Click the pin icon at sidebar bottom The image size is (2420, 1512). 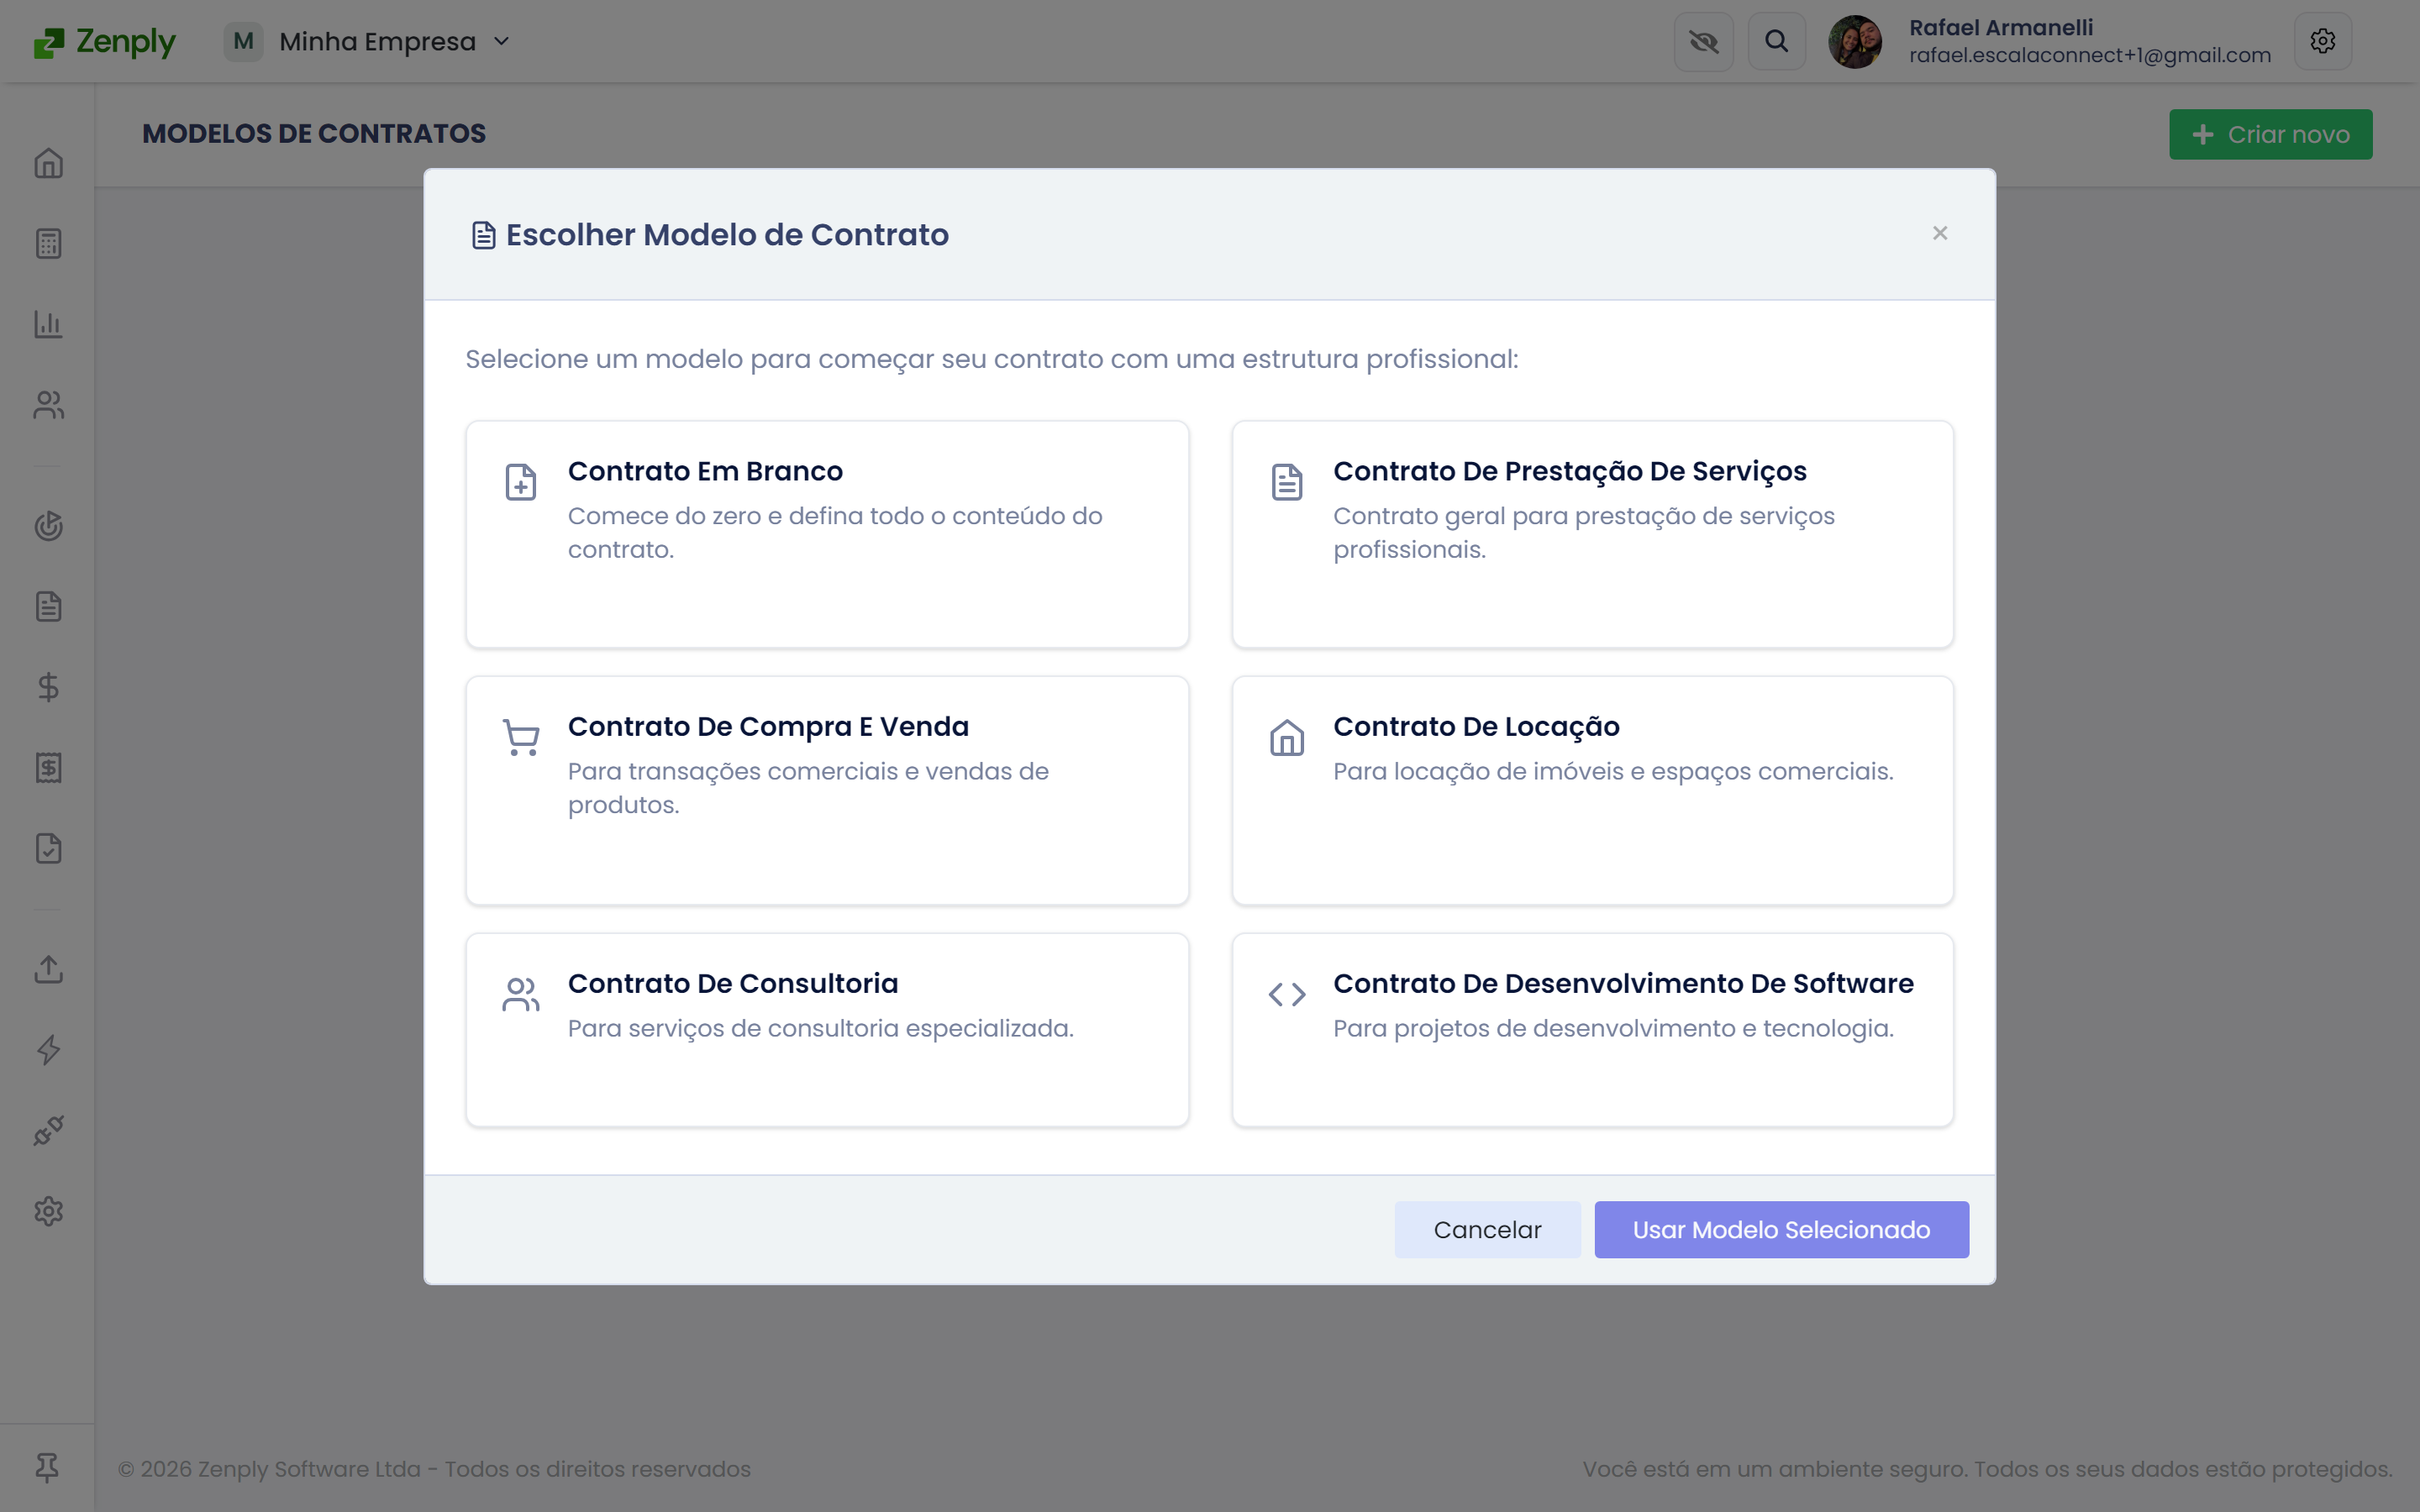[x=47, y=1467]
